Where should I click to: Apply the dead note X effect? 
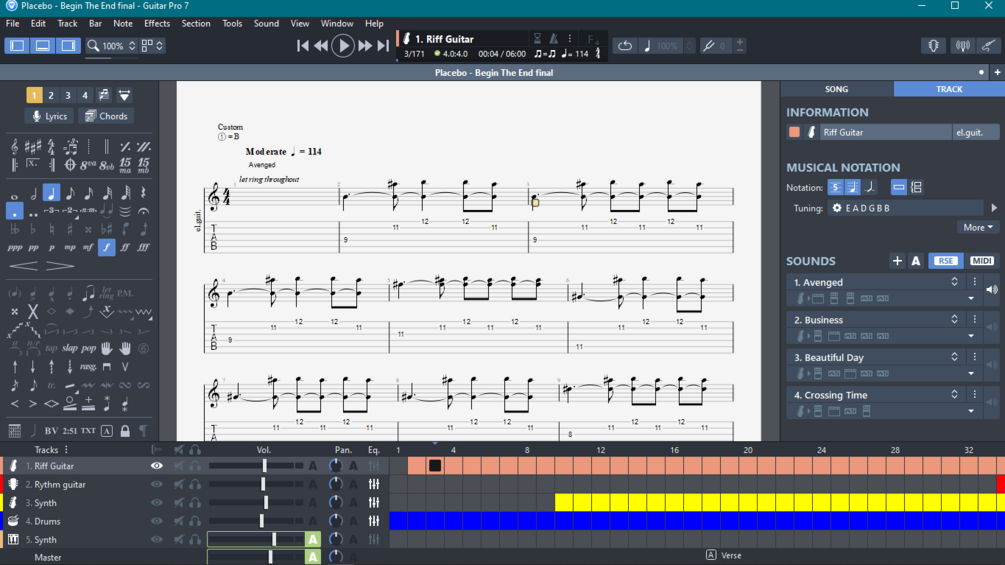33,312
